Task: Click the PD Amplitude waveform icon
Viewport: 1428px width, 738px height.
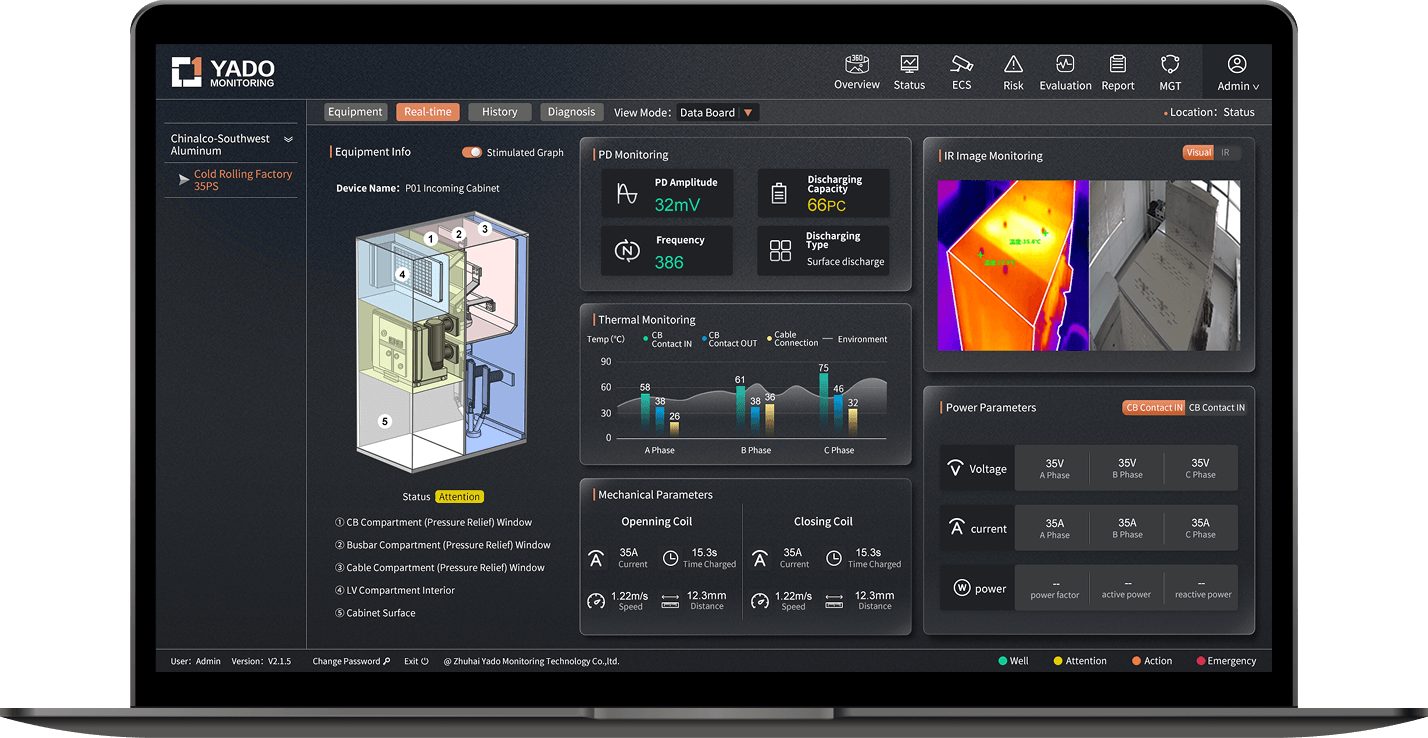Action: (x=627, y=194)
